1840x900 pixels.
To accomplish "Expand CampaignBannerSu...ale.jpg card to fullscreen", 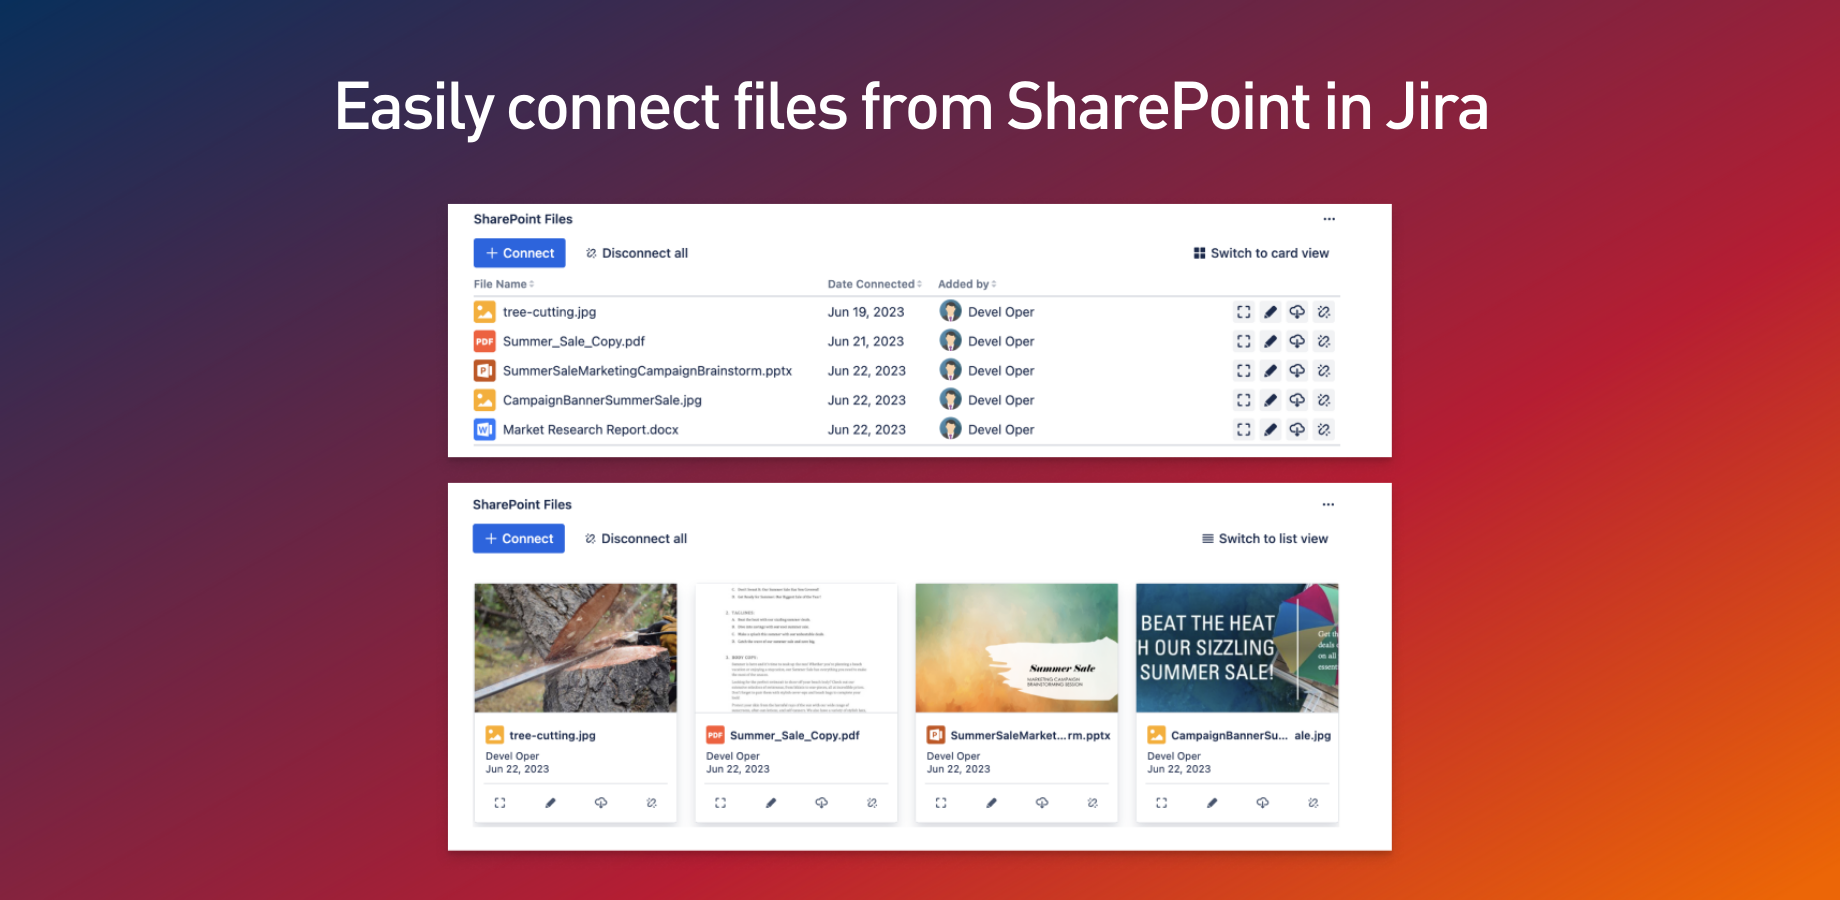I will tap(1160, 802).
